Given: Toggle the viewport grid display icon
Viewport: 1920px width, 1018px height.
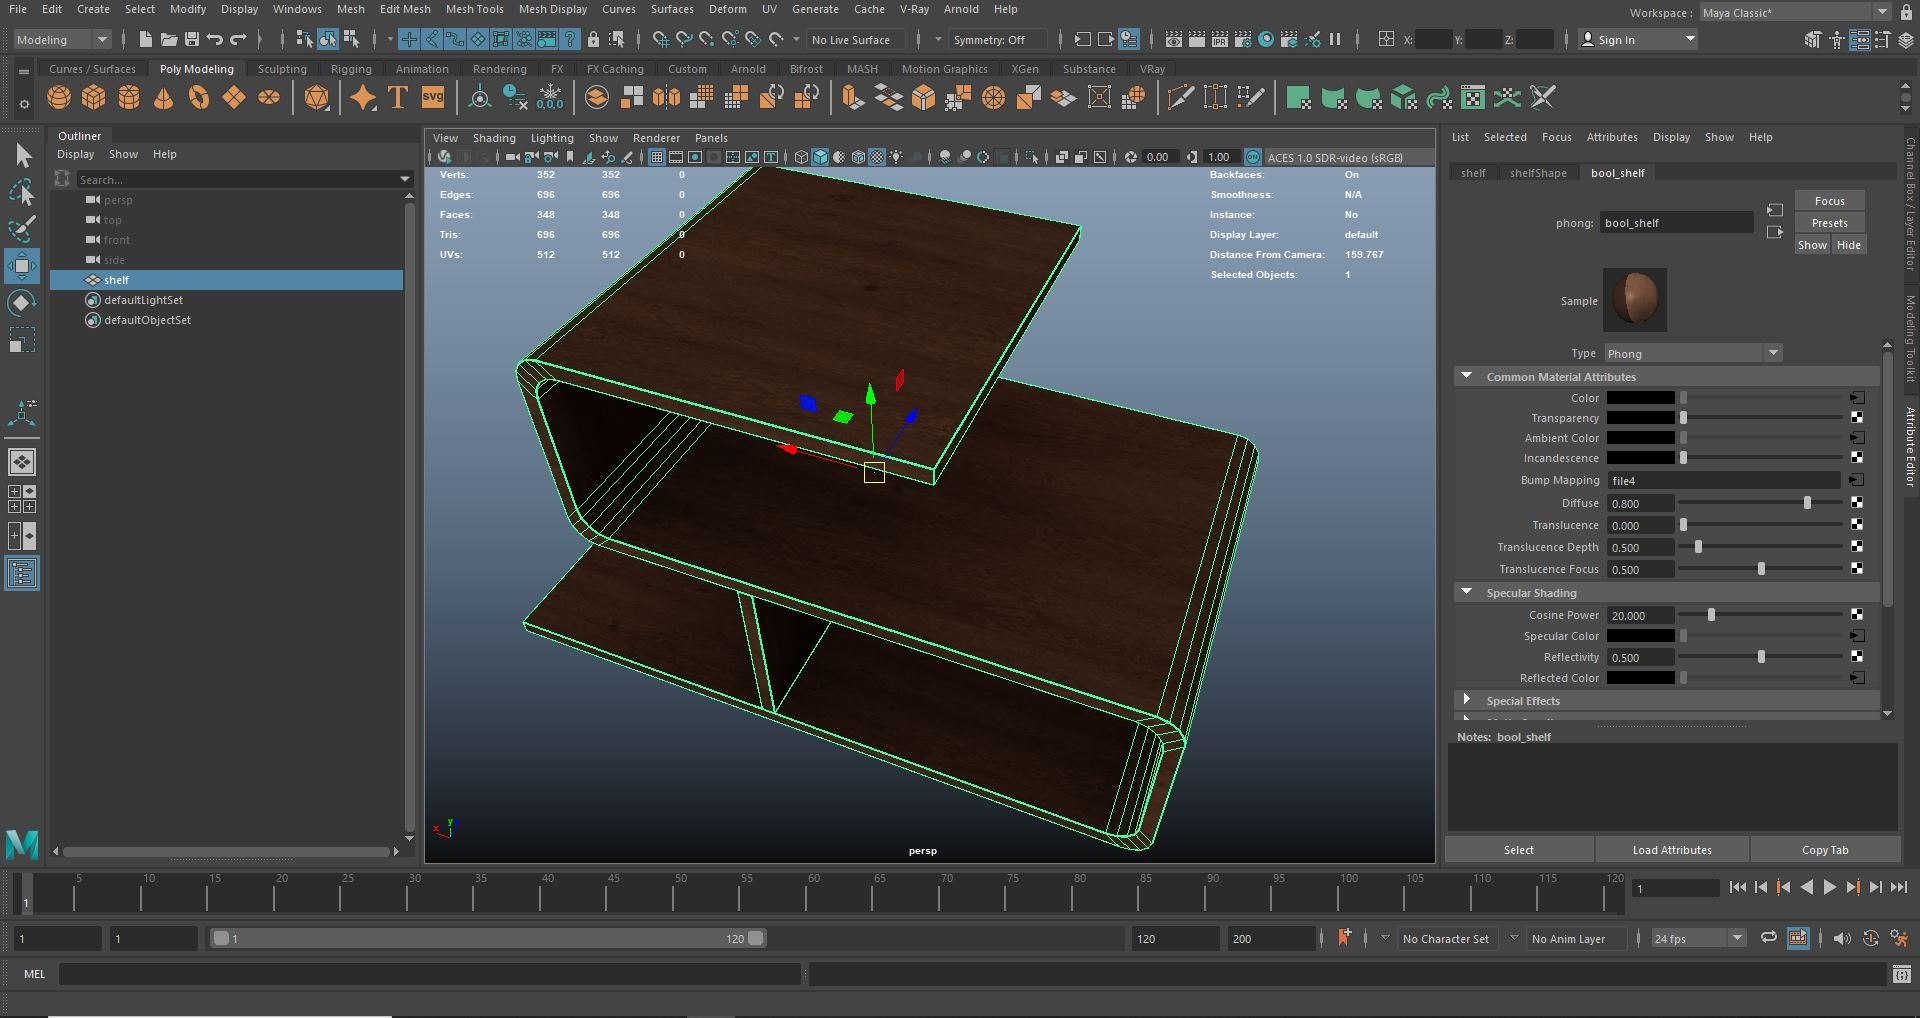Looking at the screenshot, I should [x=657, y=157].
